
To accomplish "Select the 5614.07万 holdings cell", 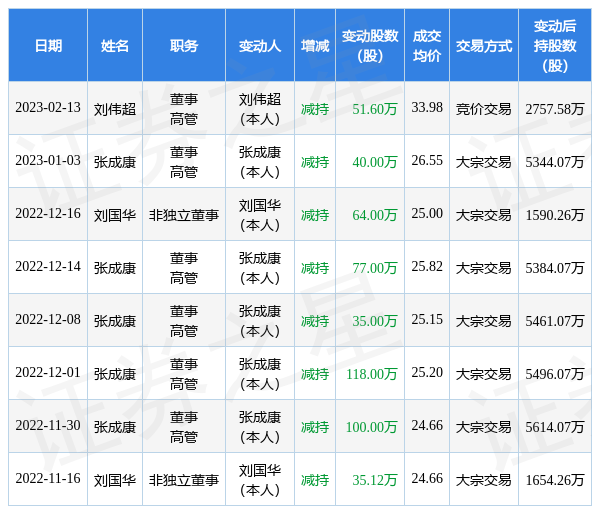I will coord(555,427).
